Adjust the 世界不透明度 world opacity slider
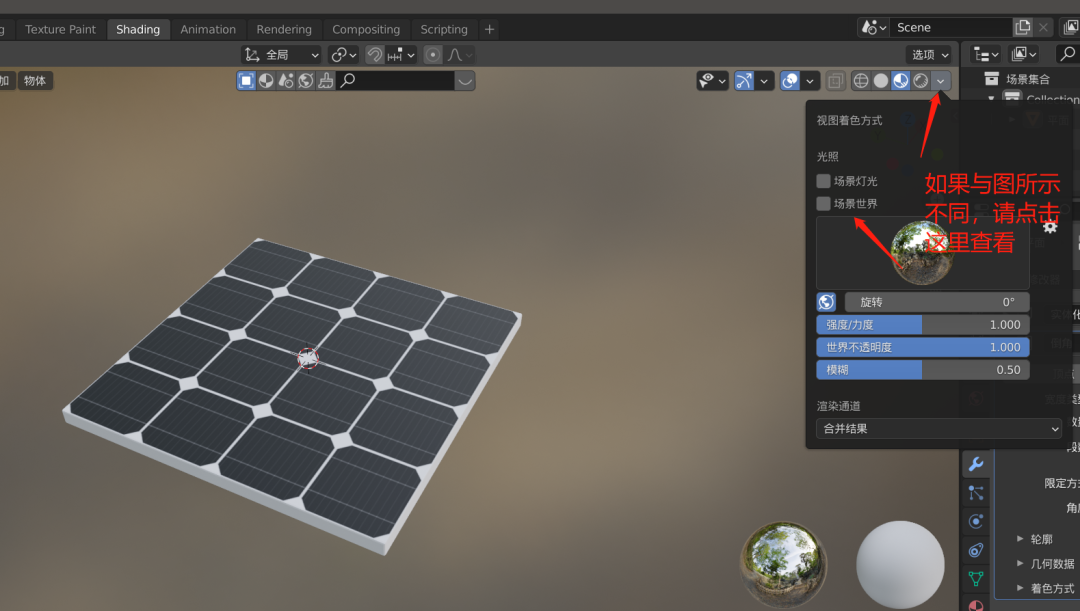 click(x=923, y=347)
